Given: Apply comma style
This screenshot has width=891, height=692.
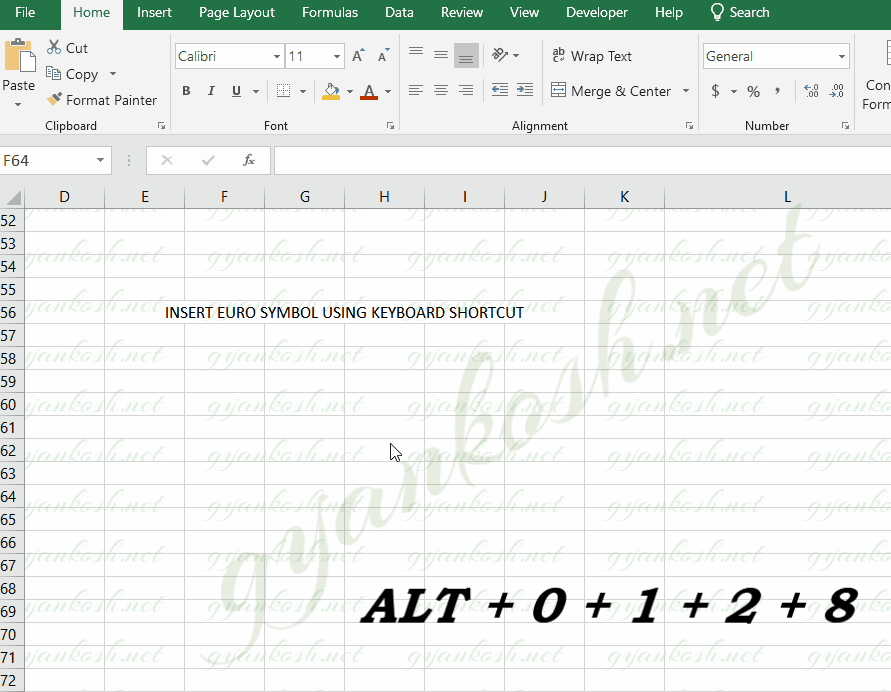Looking at the screenshot, I should [777, 91].
